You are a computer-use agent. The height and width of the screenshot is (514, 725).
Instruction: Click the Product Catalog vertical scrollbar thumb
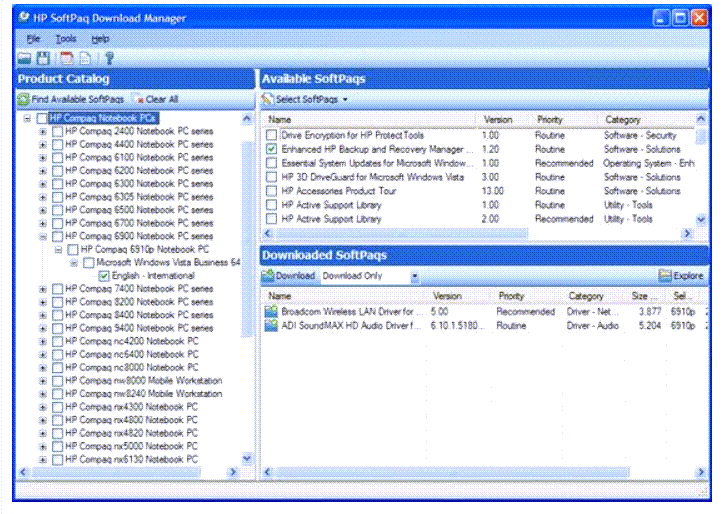click(x=247, y=237)
